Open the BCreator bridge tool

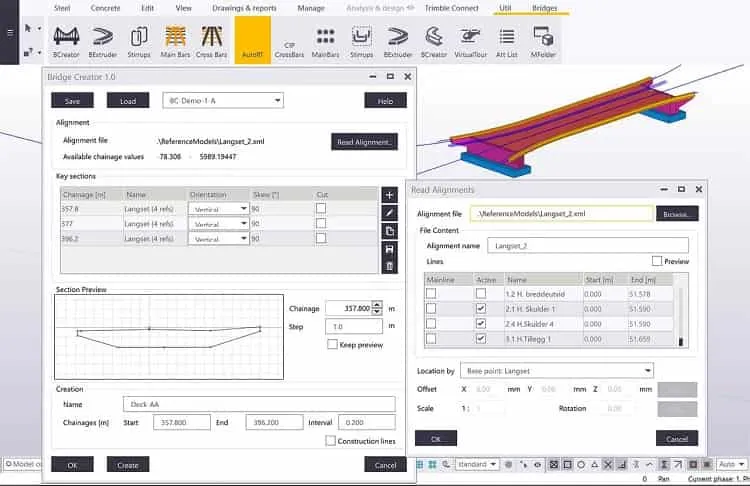[x=66, y=42]
